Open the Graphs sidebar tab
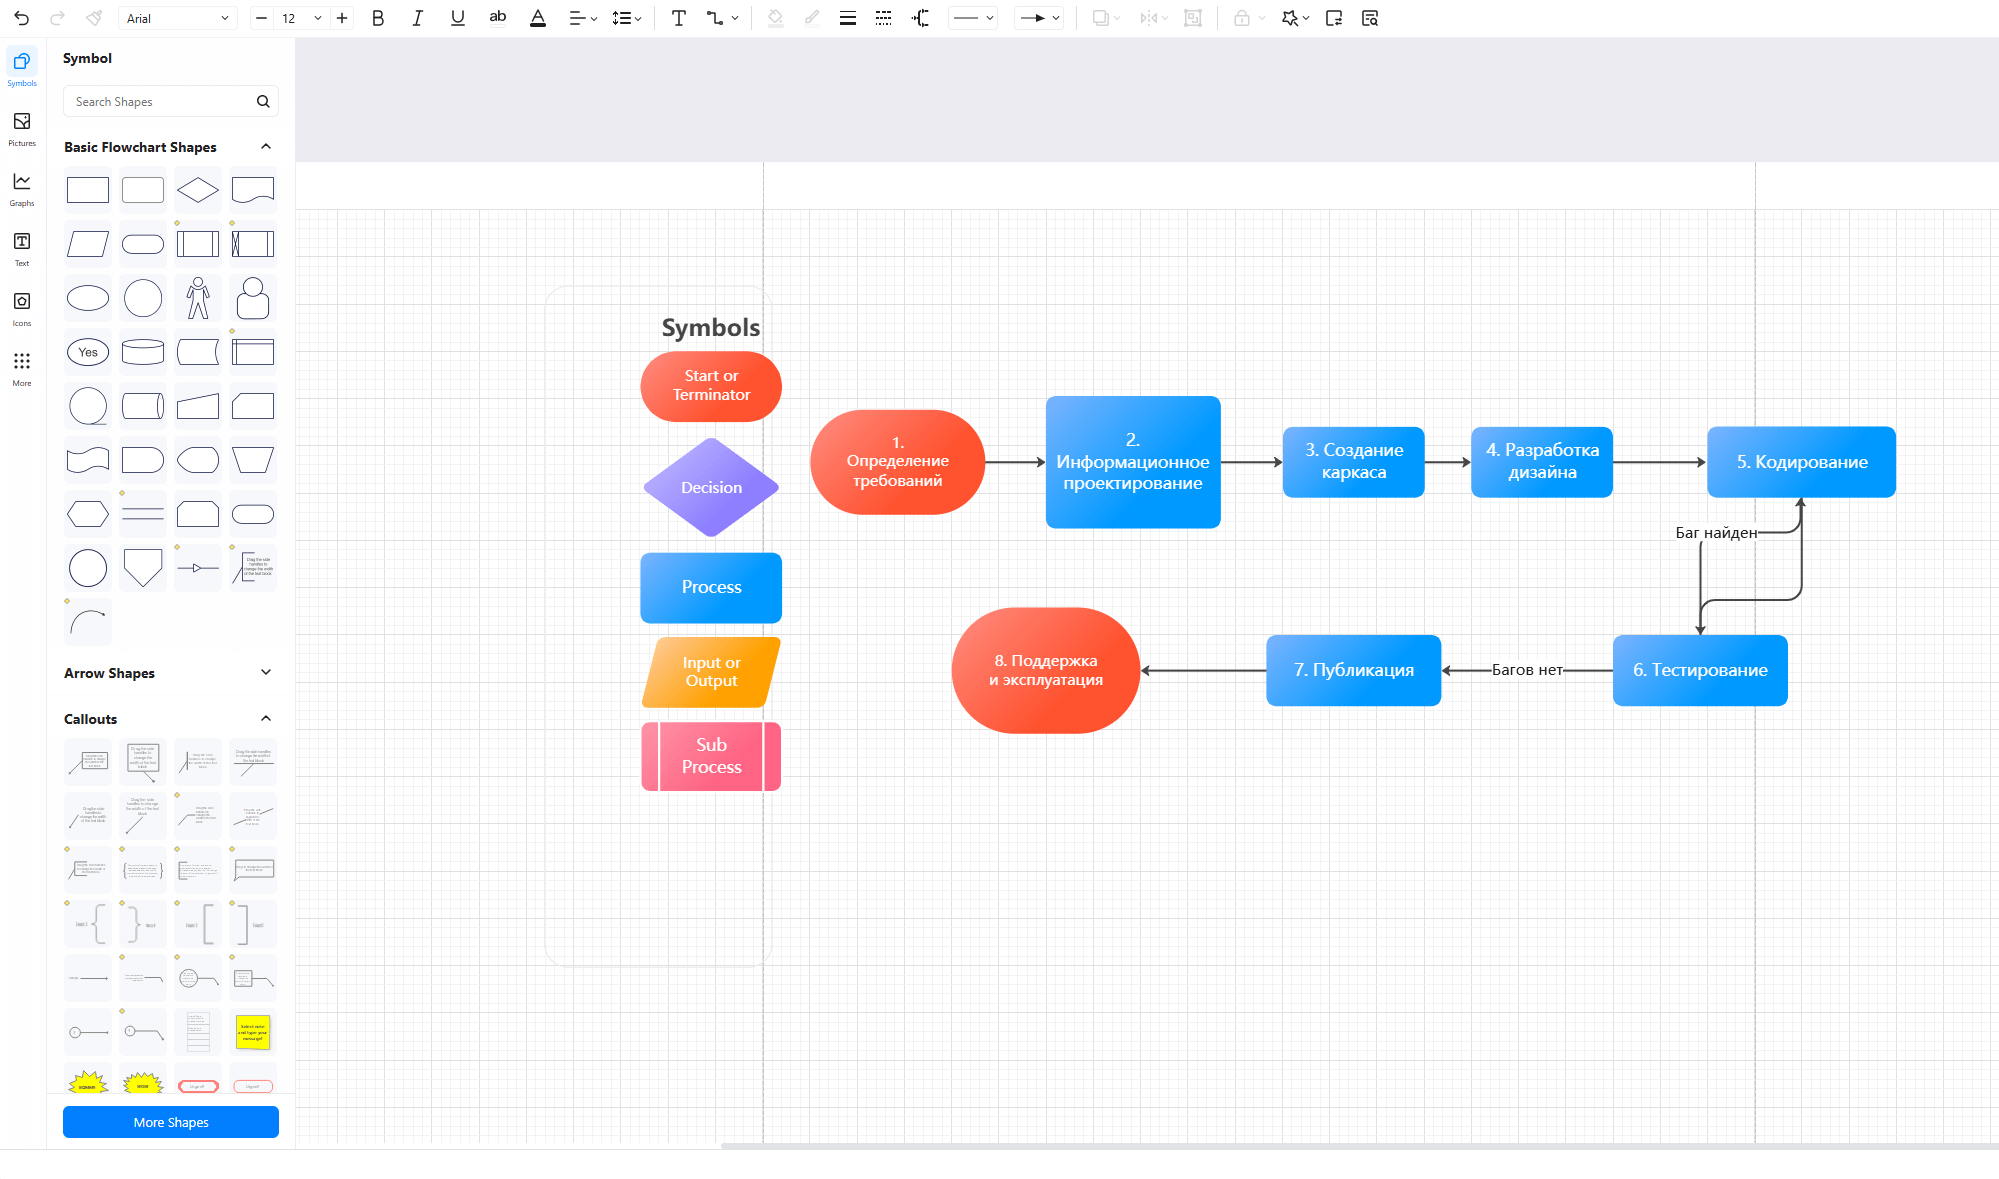Screen dimensions: 1999x1179 click(x=22, y=188)
